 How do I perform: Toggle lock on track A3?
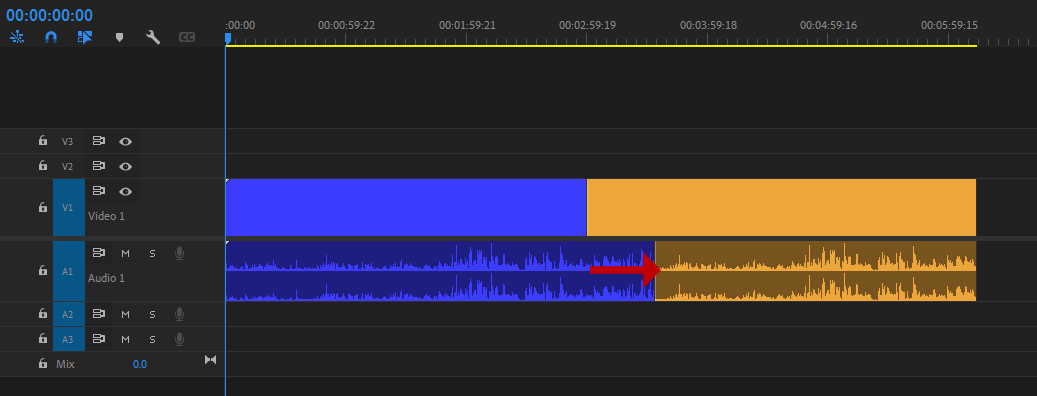pos(43,338)
